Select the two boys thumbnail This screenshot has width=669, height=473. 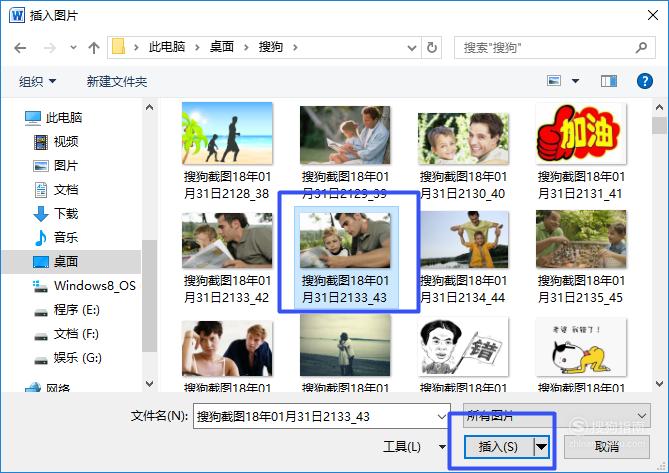[227, 348]
